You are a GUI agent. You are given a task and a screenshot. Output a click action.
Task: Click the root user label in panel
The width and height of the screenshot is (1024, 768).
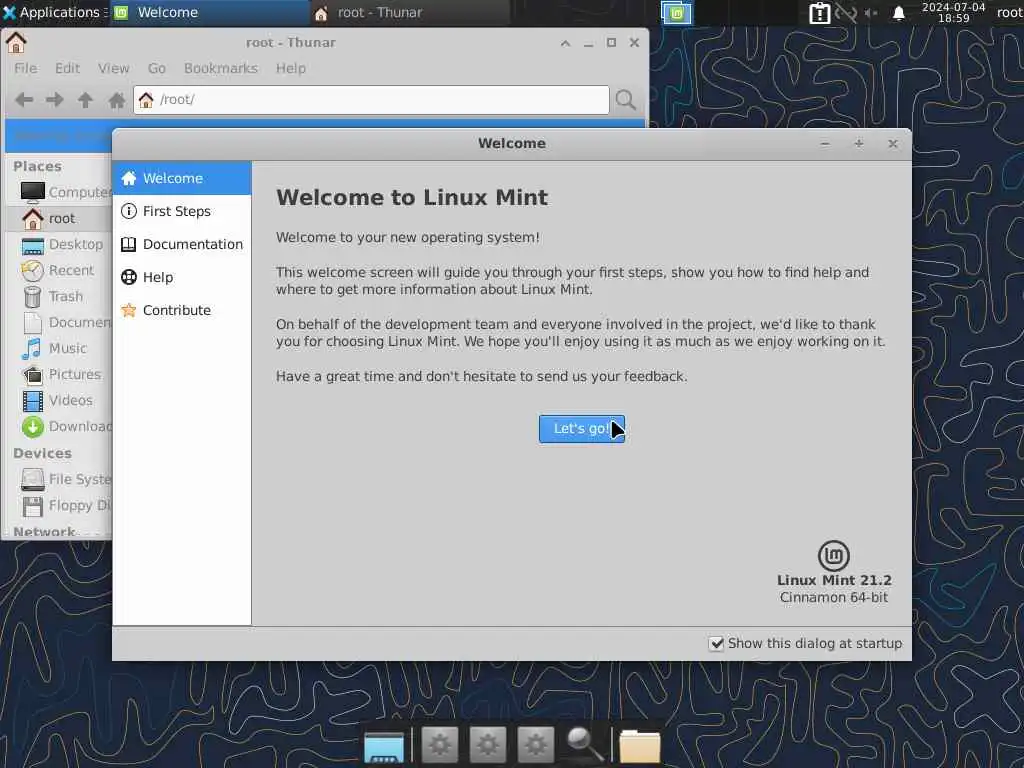1009,12
